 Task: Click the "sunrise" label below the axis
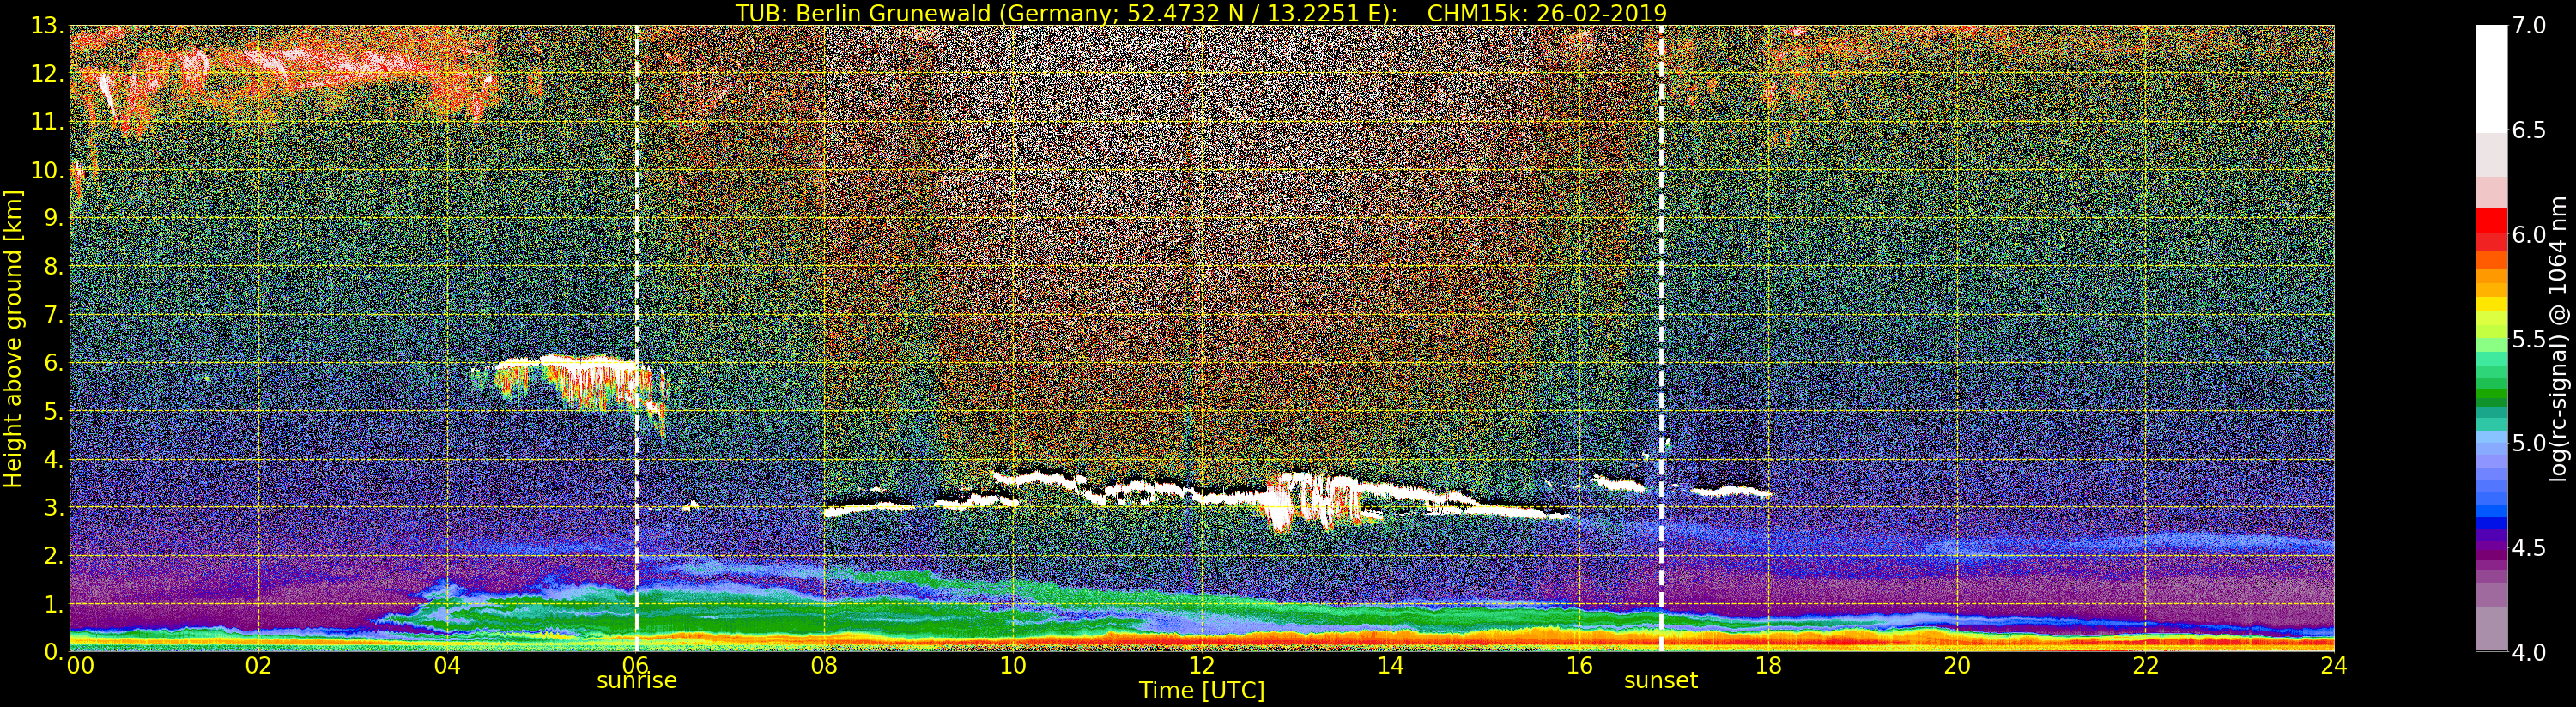coord(637,681)
